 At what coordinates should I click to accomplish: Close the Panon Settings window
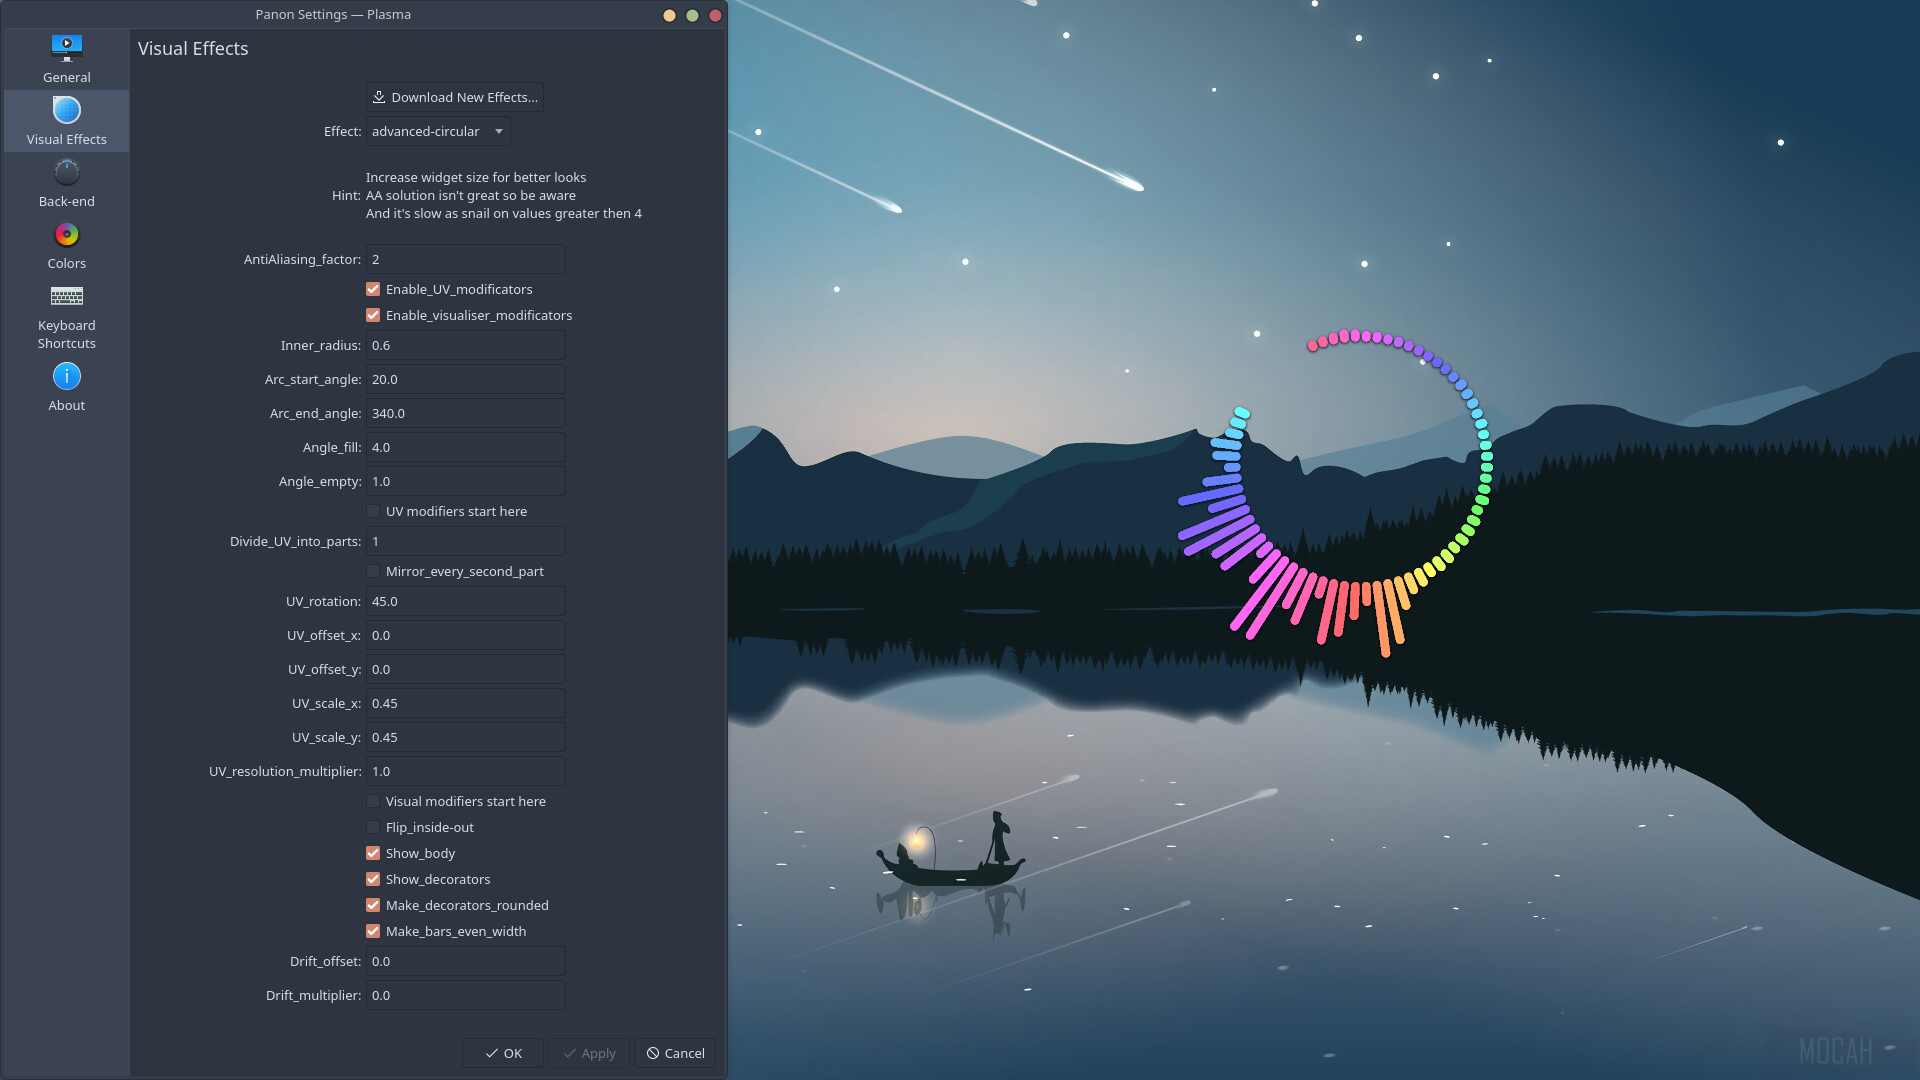click(x=715, y=15)
